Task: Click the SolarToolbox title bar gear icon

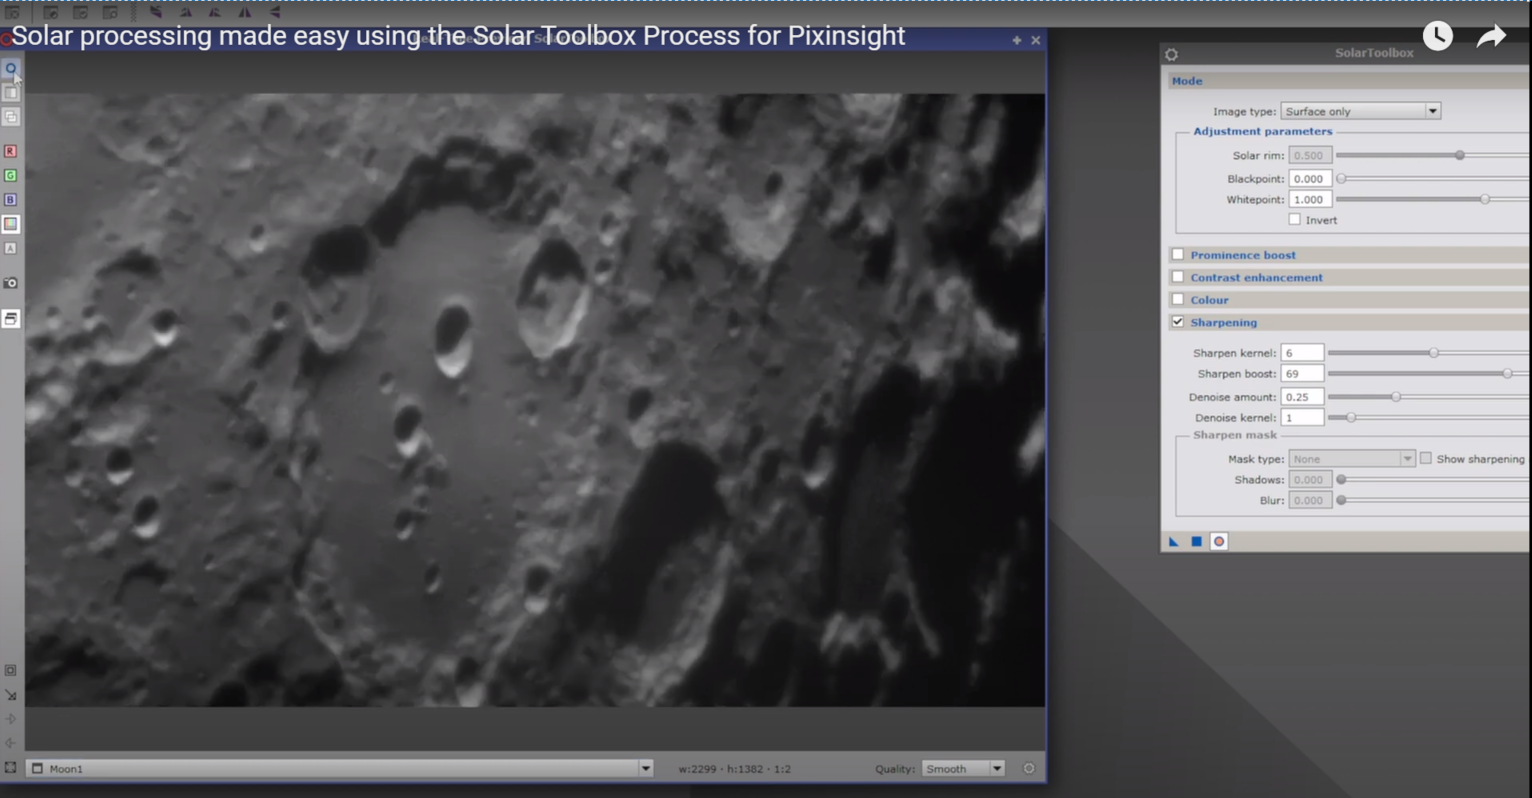Action: [1172, 54]
